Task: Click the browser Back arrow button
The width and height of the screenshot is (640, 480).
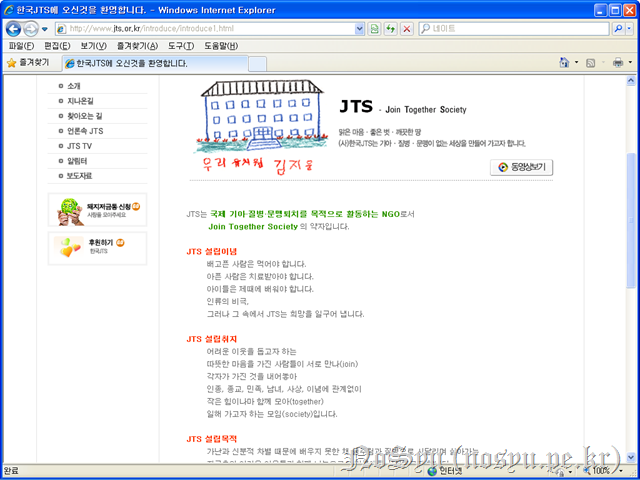Action: (x=13, y=29)
